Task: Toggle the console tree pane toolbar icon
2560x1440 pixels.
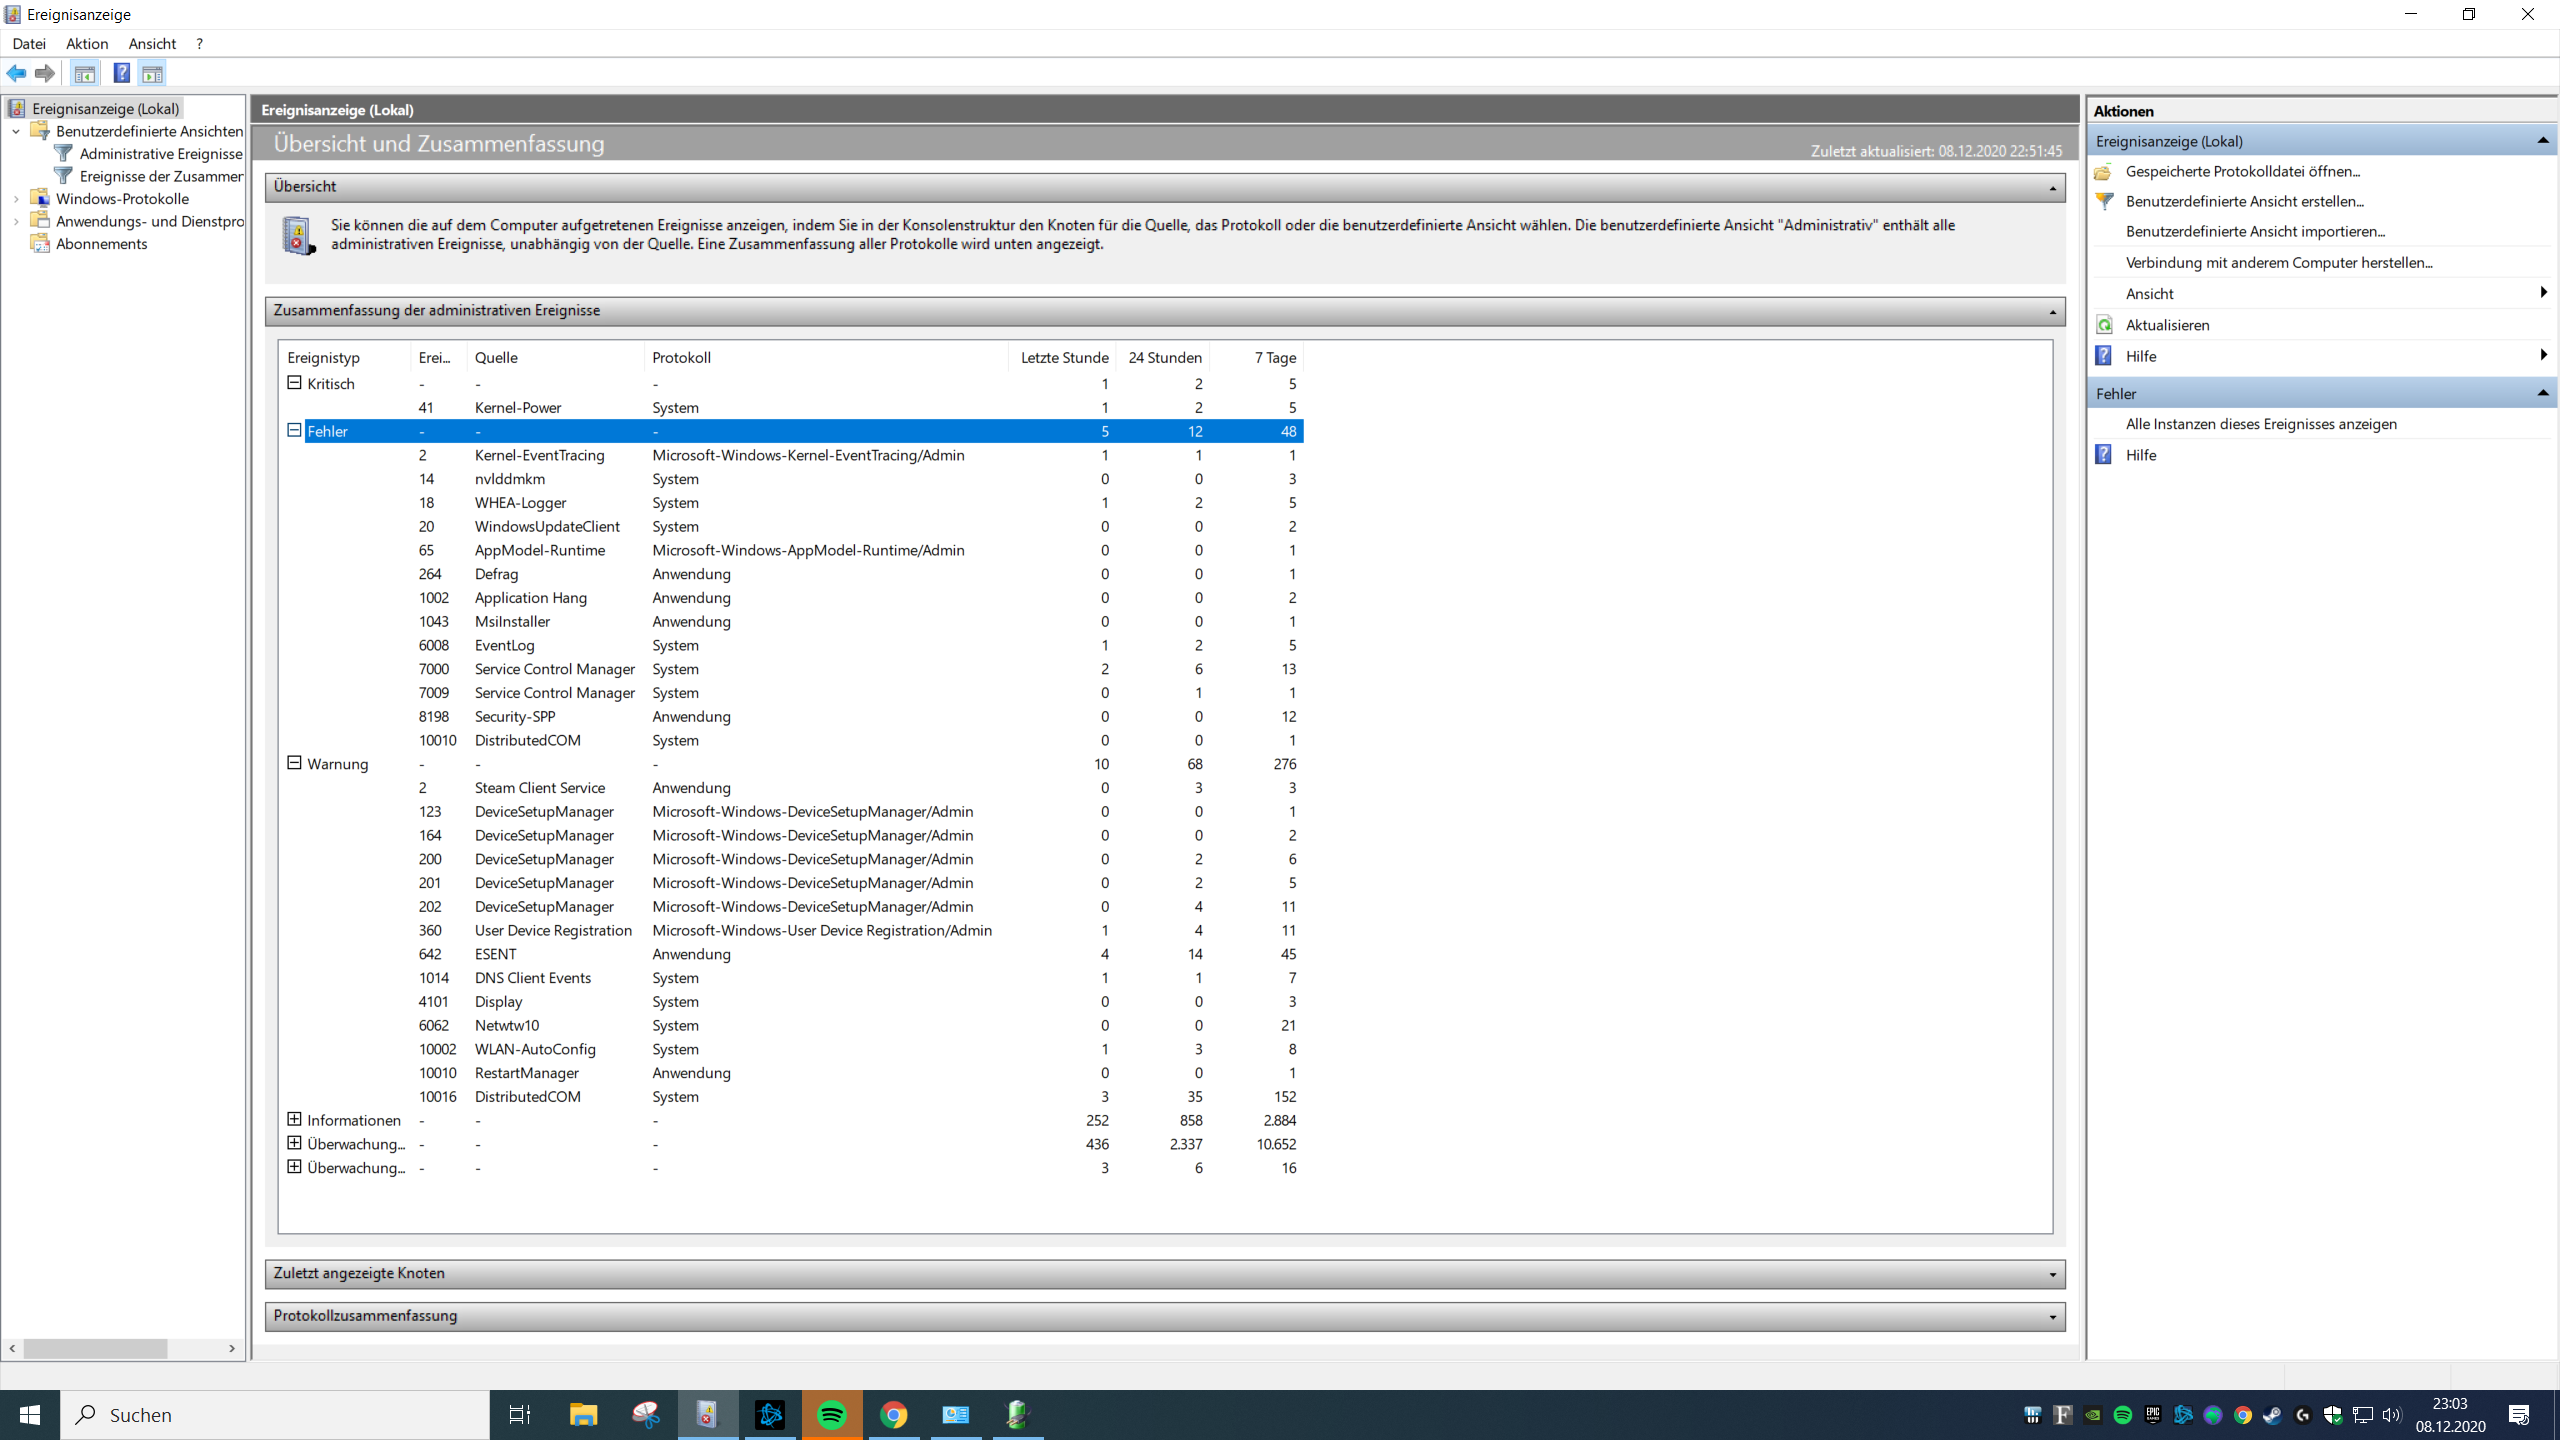Action: [x=85, y=73]
